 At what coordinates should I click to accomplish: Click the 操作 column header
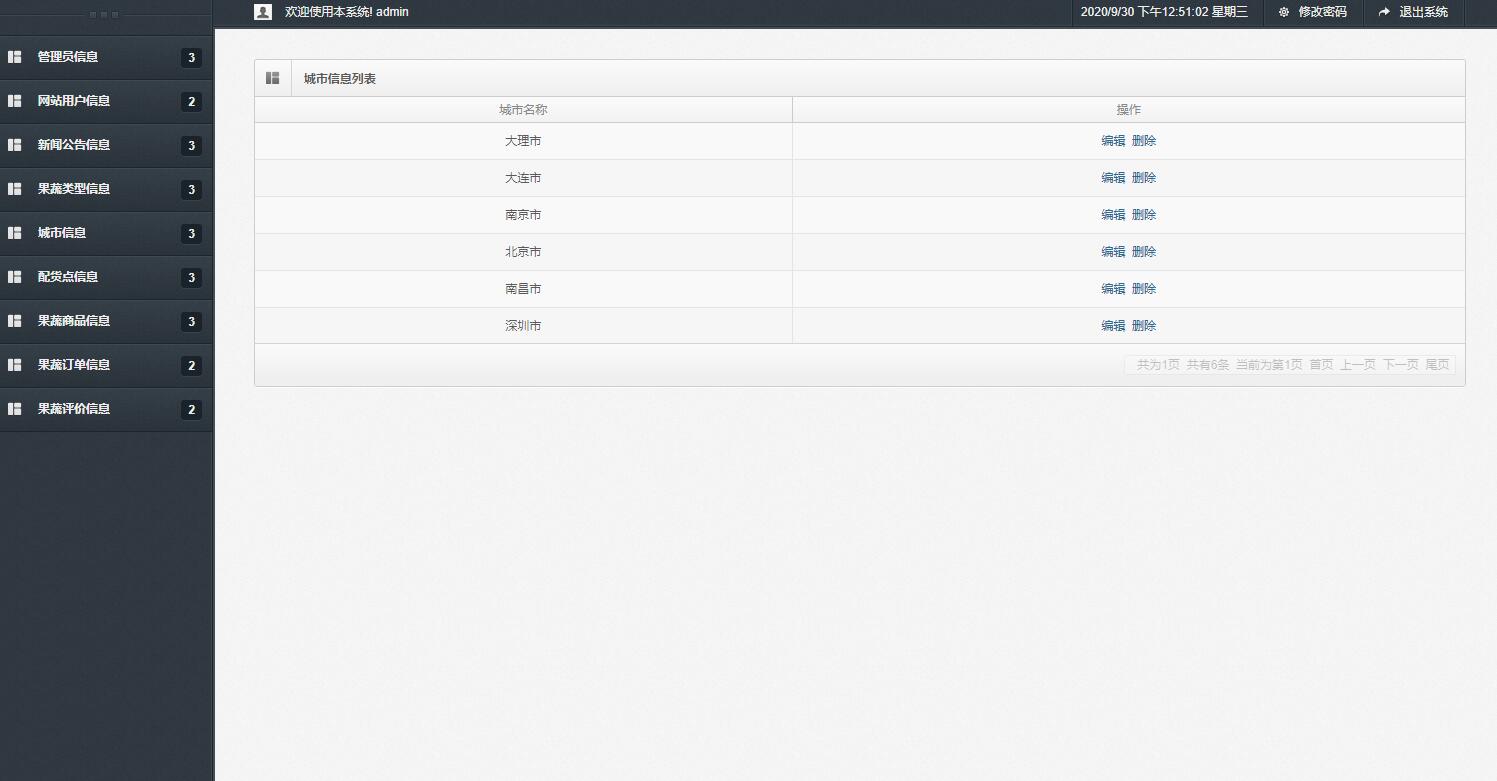[x=1129, y=110]
